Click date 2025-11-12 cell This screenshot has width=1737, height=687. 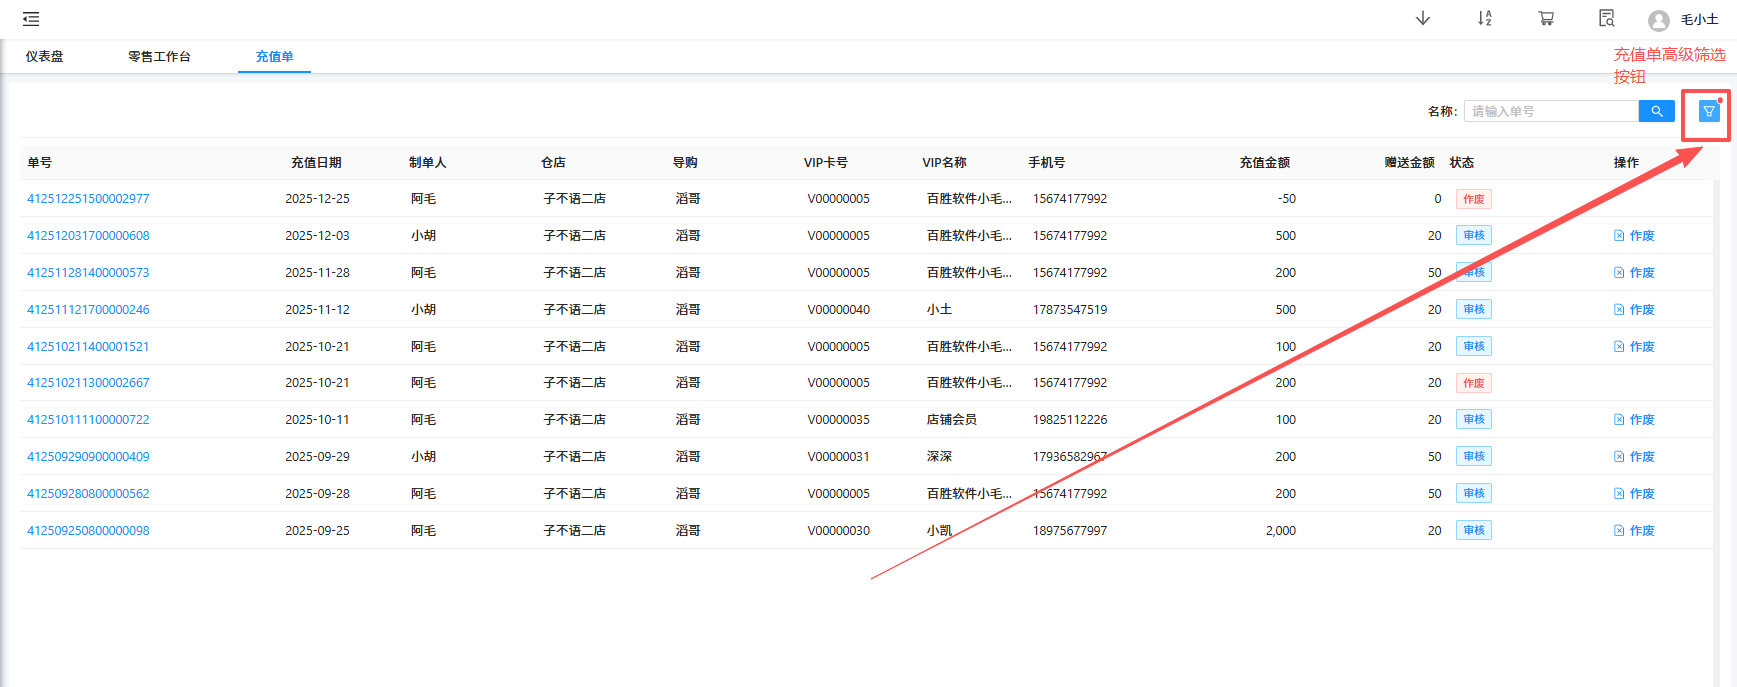(x=317, y=309)
